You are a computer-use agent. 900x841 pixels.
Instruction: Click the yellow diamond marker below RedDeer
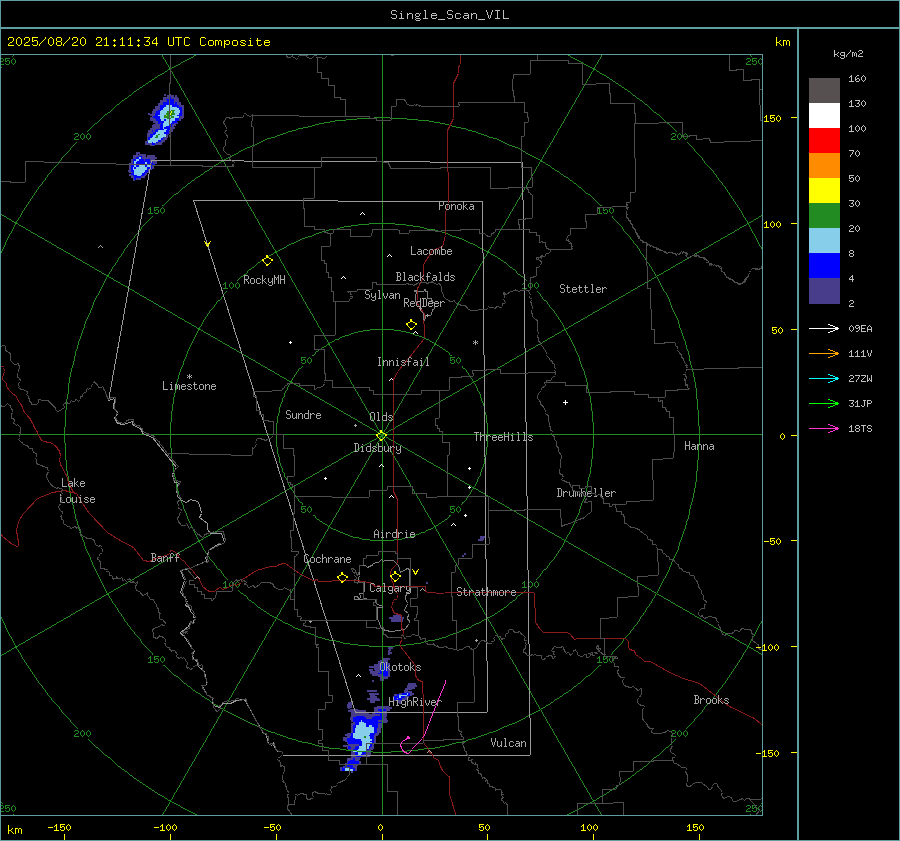click(411, 325)
